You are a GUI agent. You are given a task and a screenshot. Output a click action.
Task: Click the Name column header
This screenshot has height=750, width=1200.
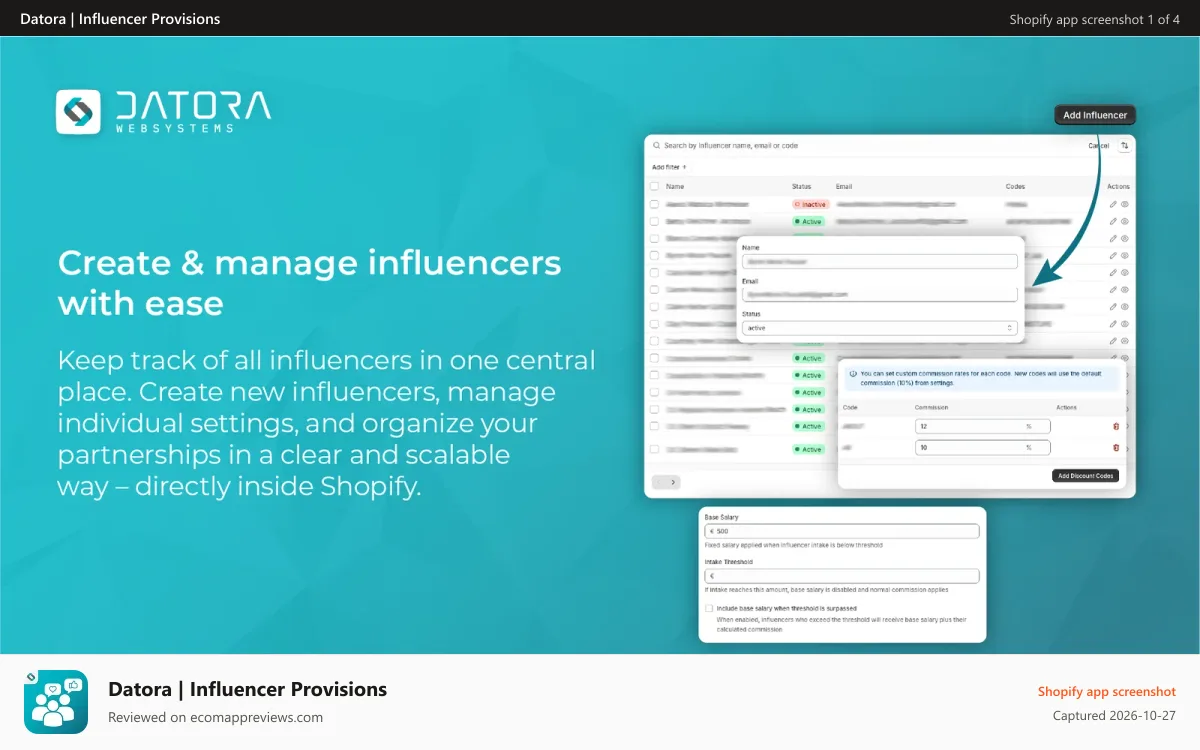(675, 186)
